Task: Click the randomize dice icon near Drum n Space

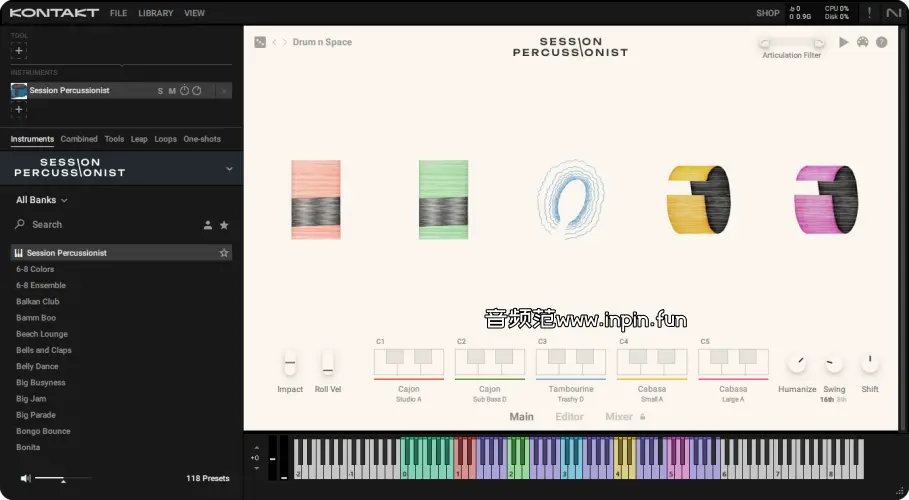Action: 260,42
